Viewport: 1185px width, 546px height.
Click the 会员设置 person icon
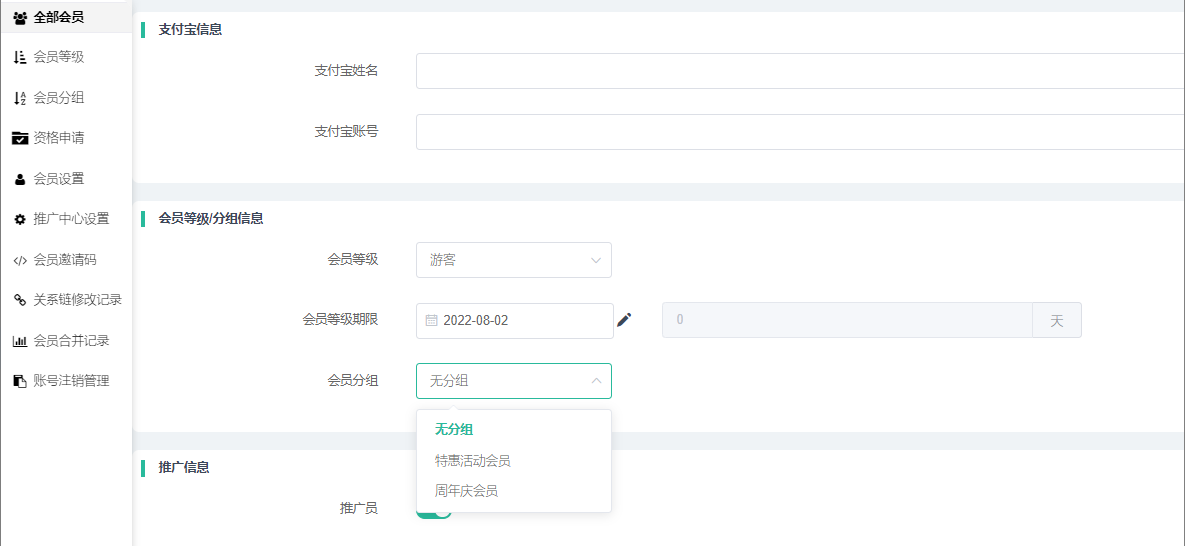pyautogui.click(x=20, y=179)
